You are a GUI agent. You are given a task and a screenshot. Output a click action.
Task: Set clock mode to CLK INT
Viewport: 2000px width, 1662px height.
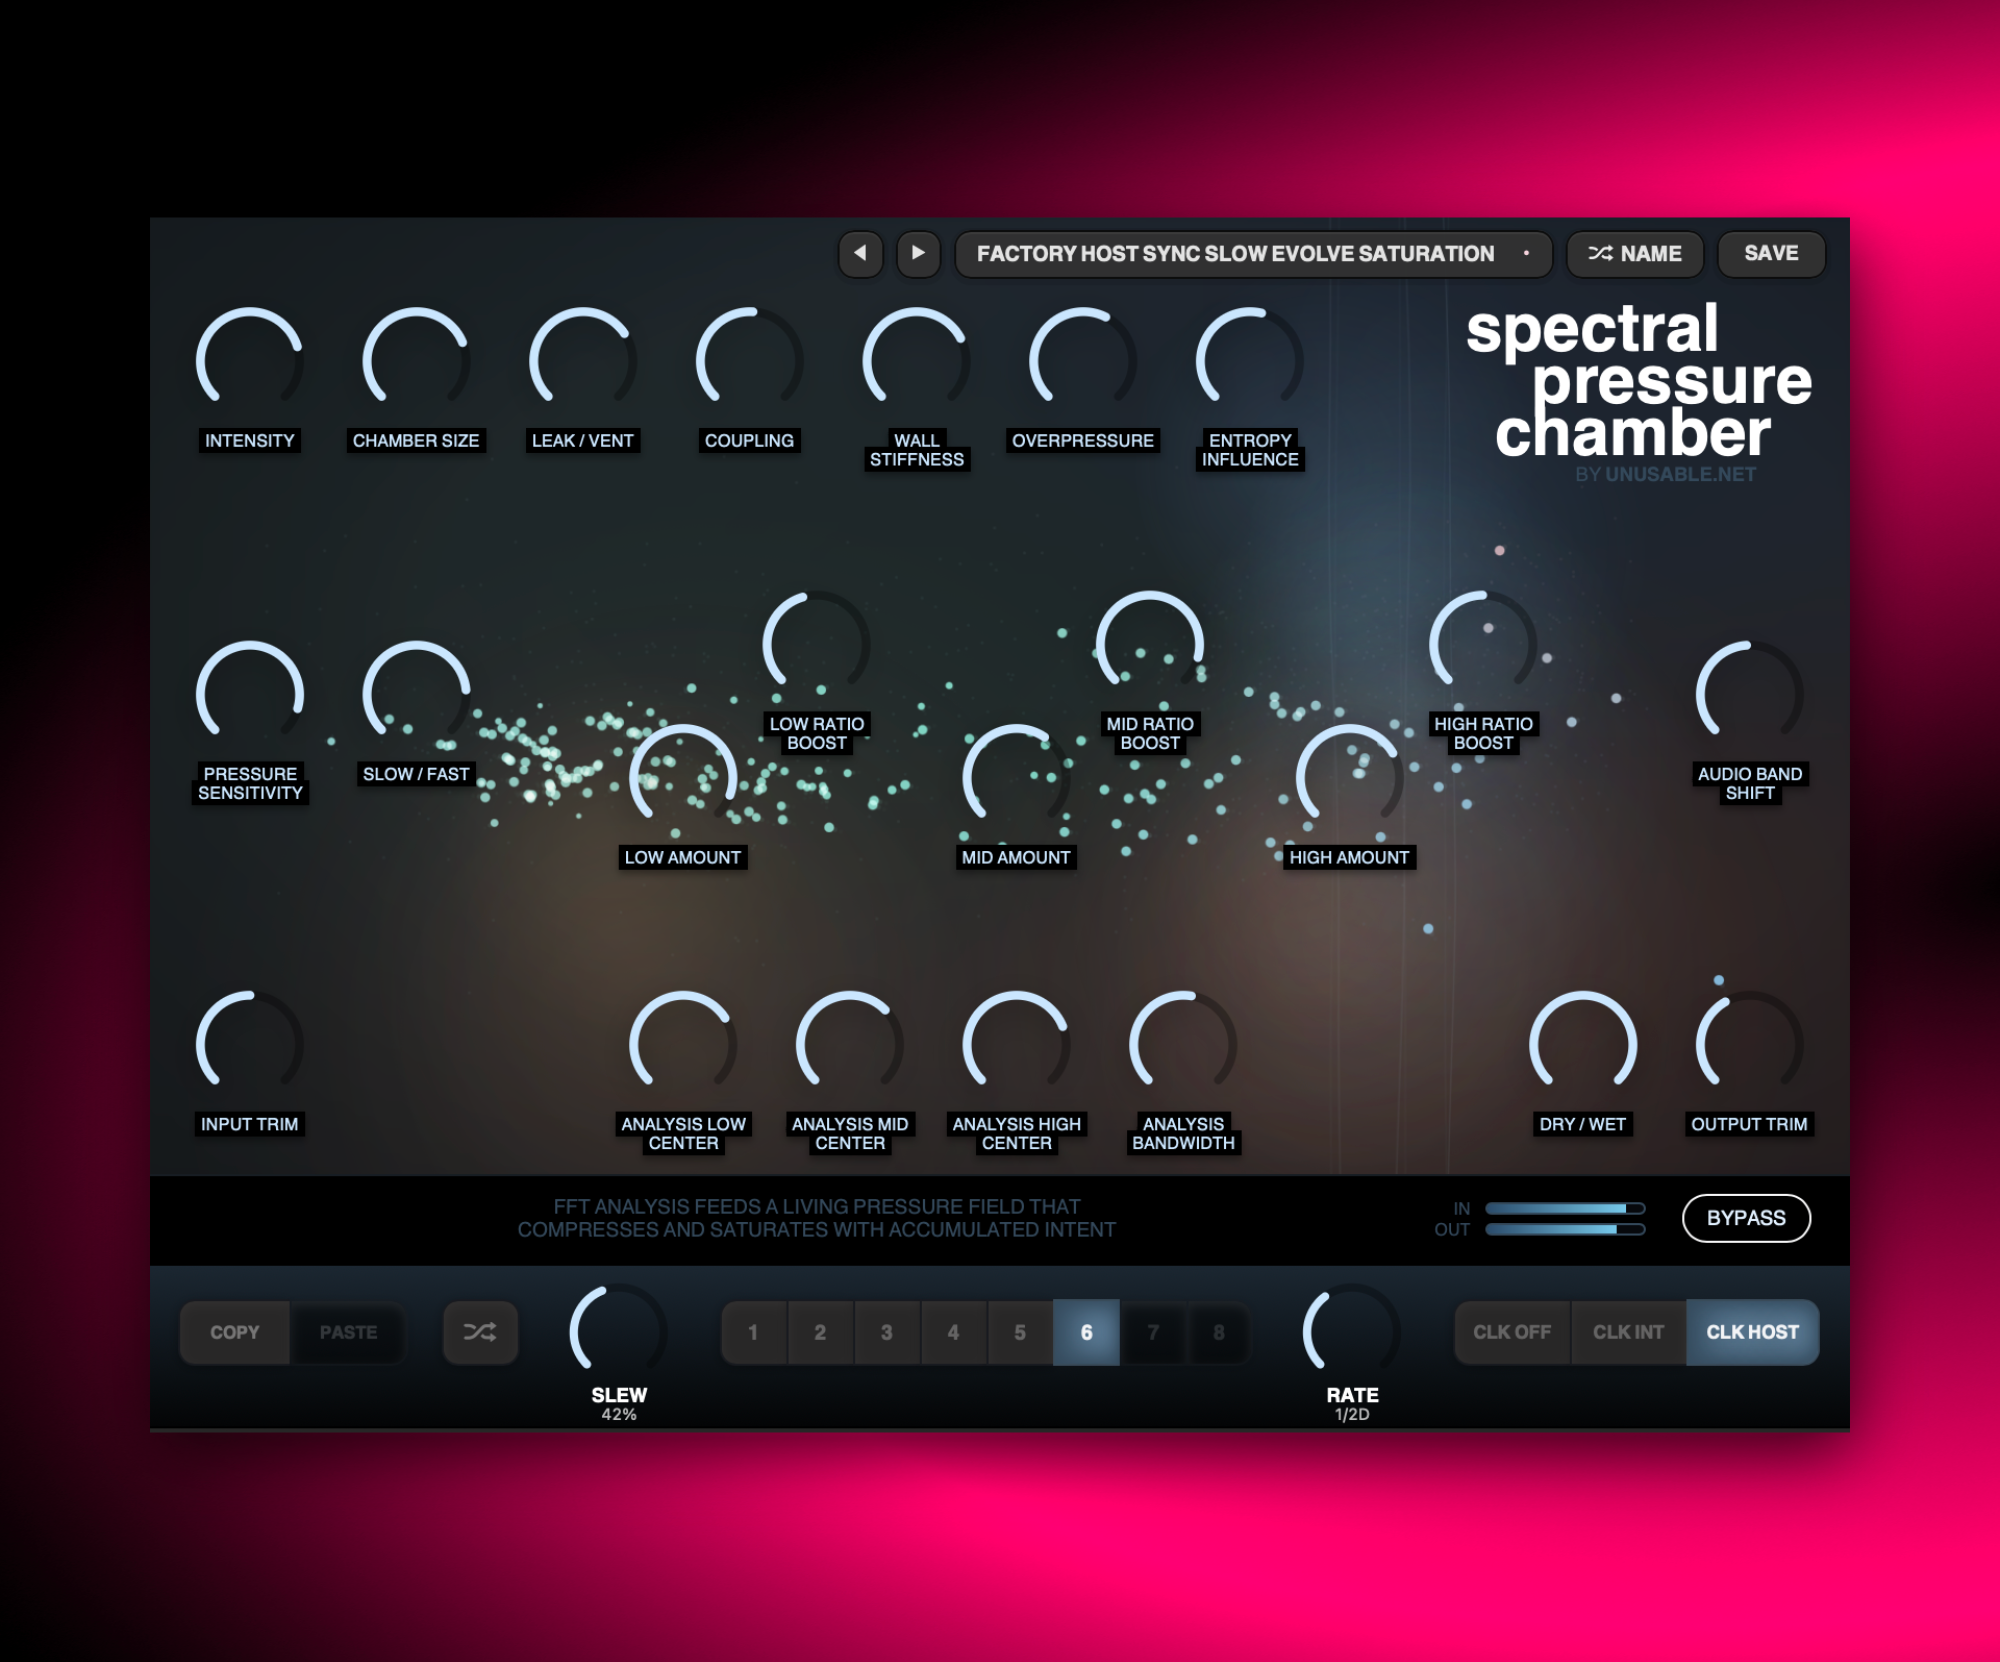tap(1628, 1332)
